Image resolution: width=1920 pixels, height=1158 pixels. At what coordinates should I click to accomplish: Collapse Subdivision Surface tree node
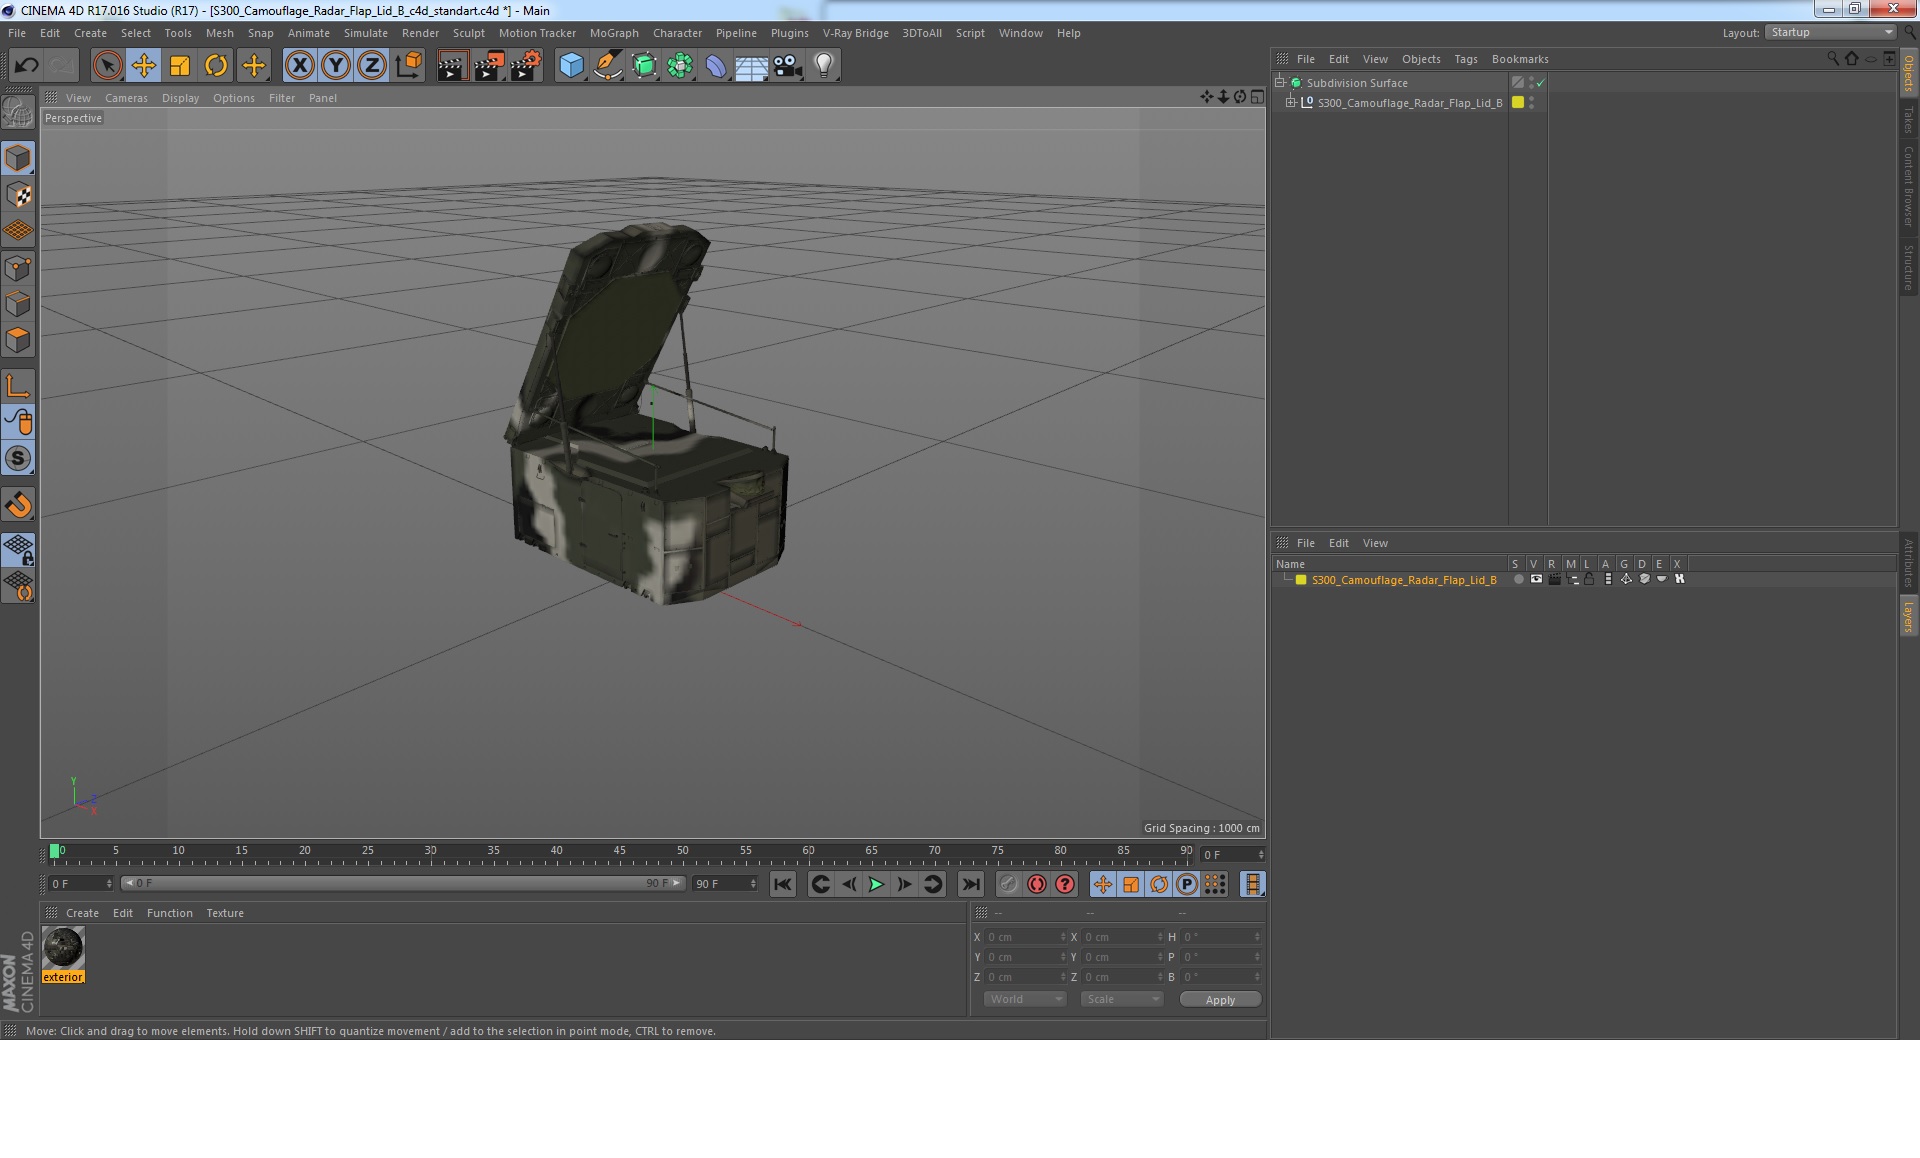click(x=1279, y=82)
